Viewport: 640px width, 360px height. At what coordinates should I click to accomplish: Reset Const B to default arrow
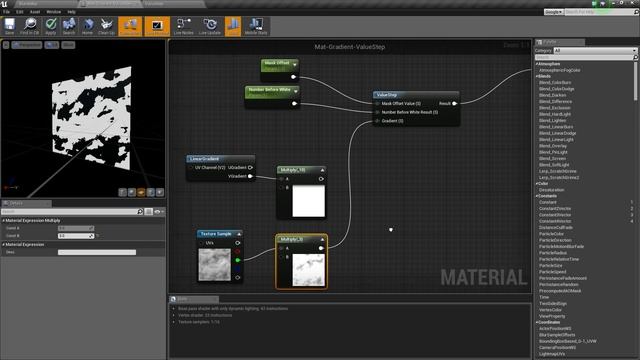coord(98,236)
